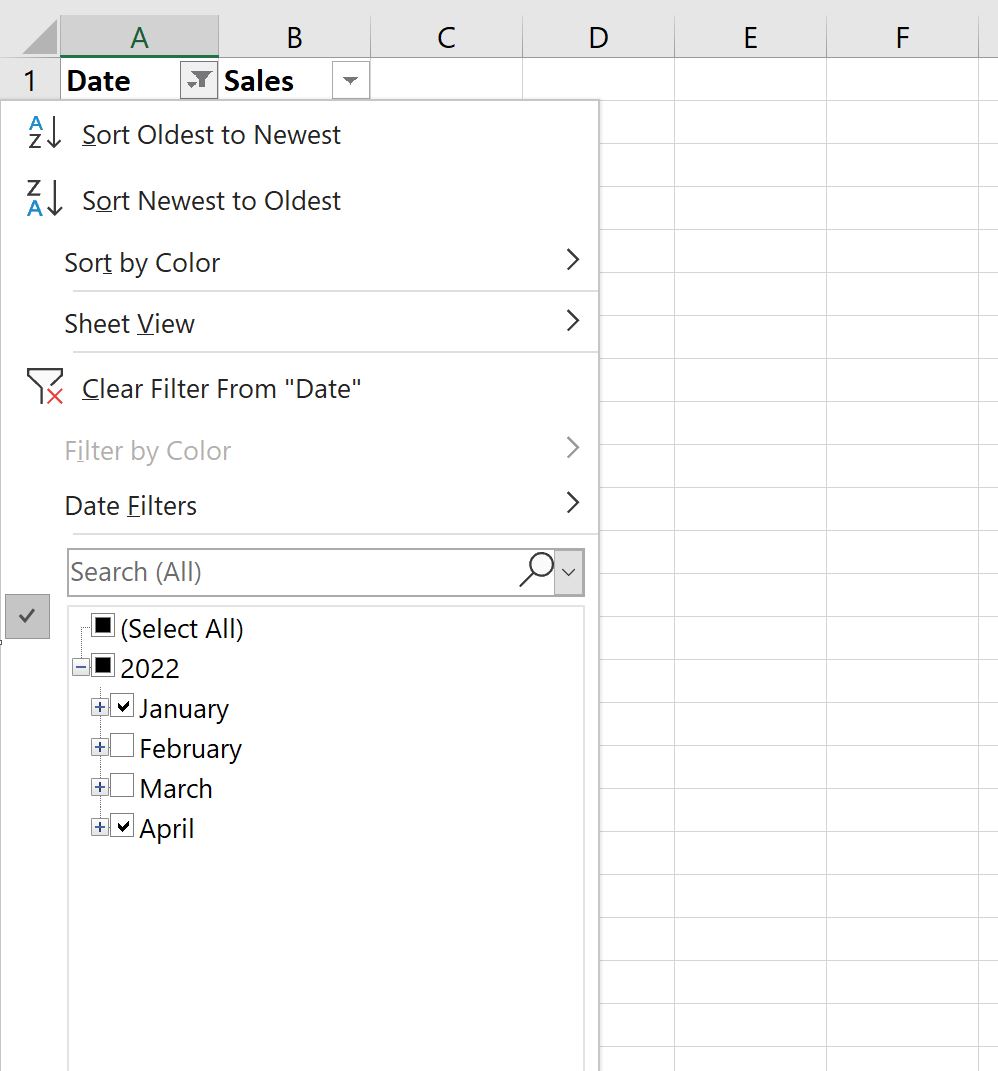Image resolution: width=998 pixels, height=1071 pixels.
Task: Check the March checkbox
Action: click(x=122, y=785)
